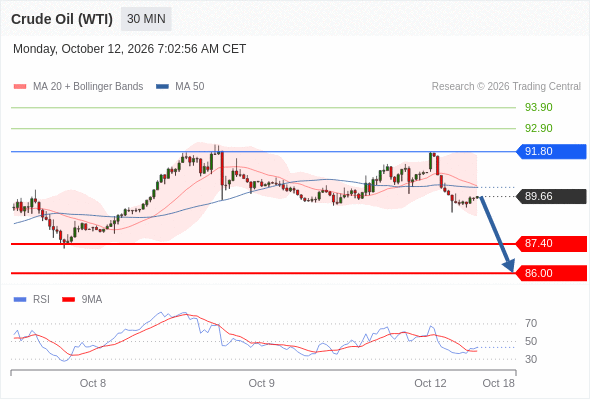Click the black 89.66 current price tag
Image resolution: width=590 pixels, height=400 pixels.
[x=551, y=196]
